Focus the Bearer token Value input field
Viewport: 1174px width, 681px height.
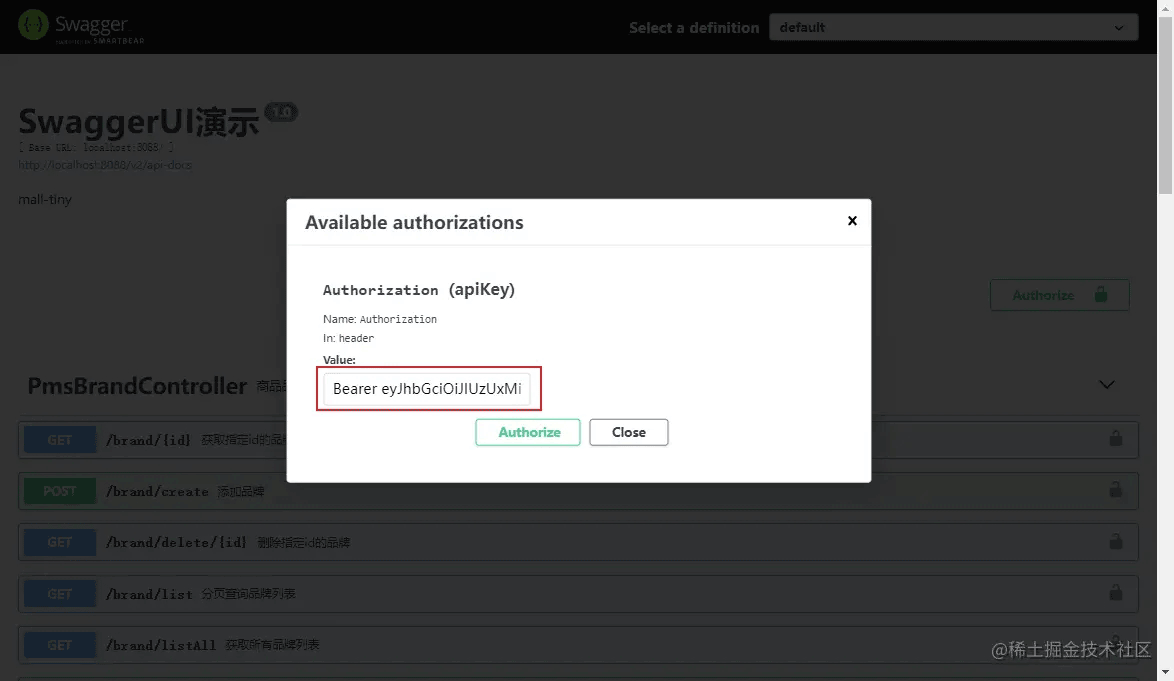pos(427,389)
